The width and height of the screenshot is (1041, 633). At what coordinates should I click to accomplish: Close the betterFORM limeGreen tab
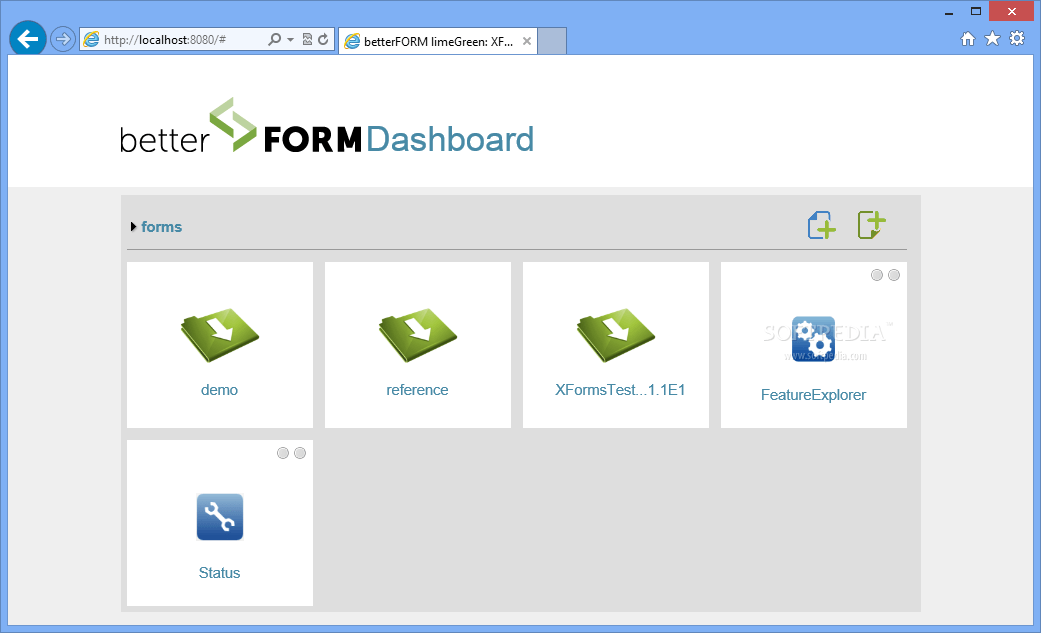coord(526,41)
